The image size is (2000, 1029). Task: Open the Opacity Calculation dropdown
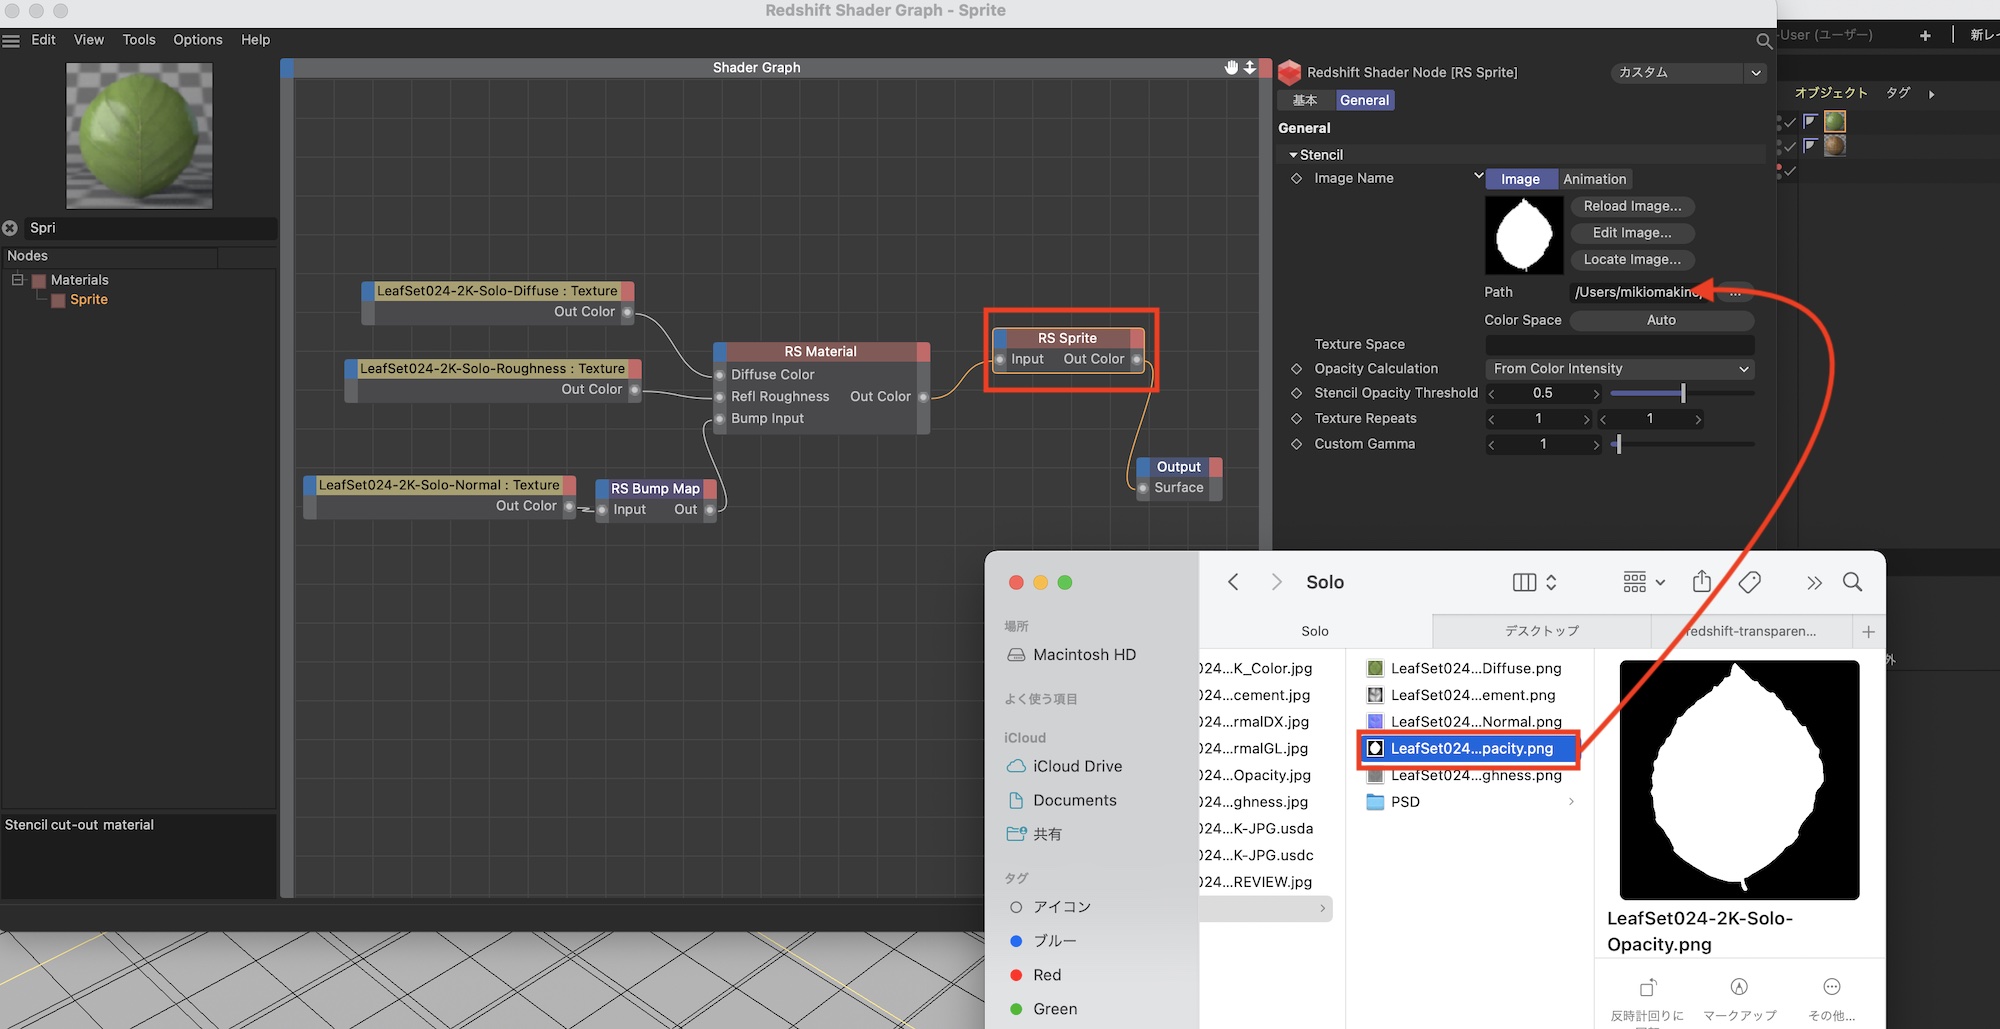click(x=1620, y=369)
